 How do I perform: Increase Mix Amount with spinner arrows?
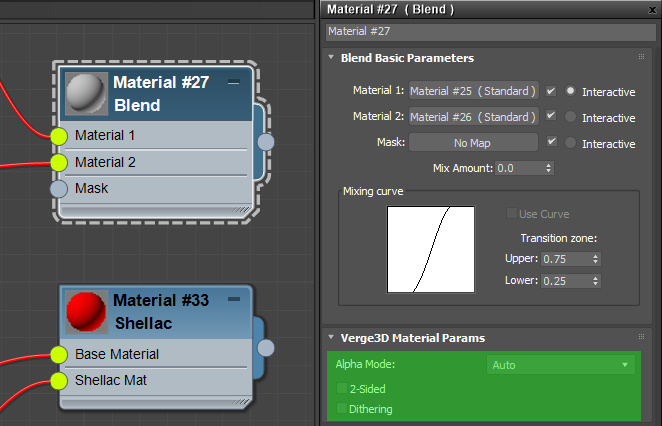click(548, 166)
